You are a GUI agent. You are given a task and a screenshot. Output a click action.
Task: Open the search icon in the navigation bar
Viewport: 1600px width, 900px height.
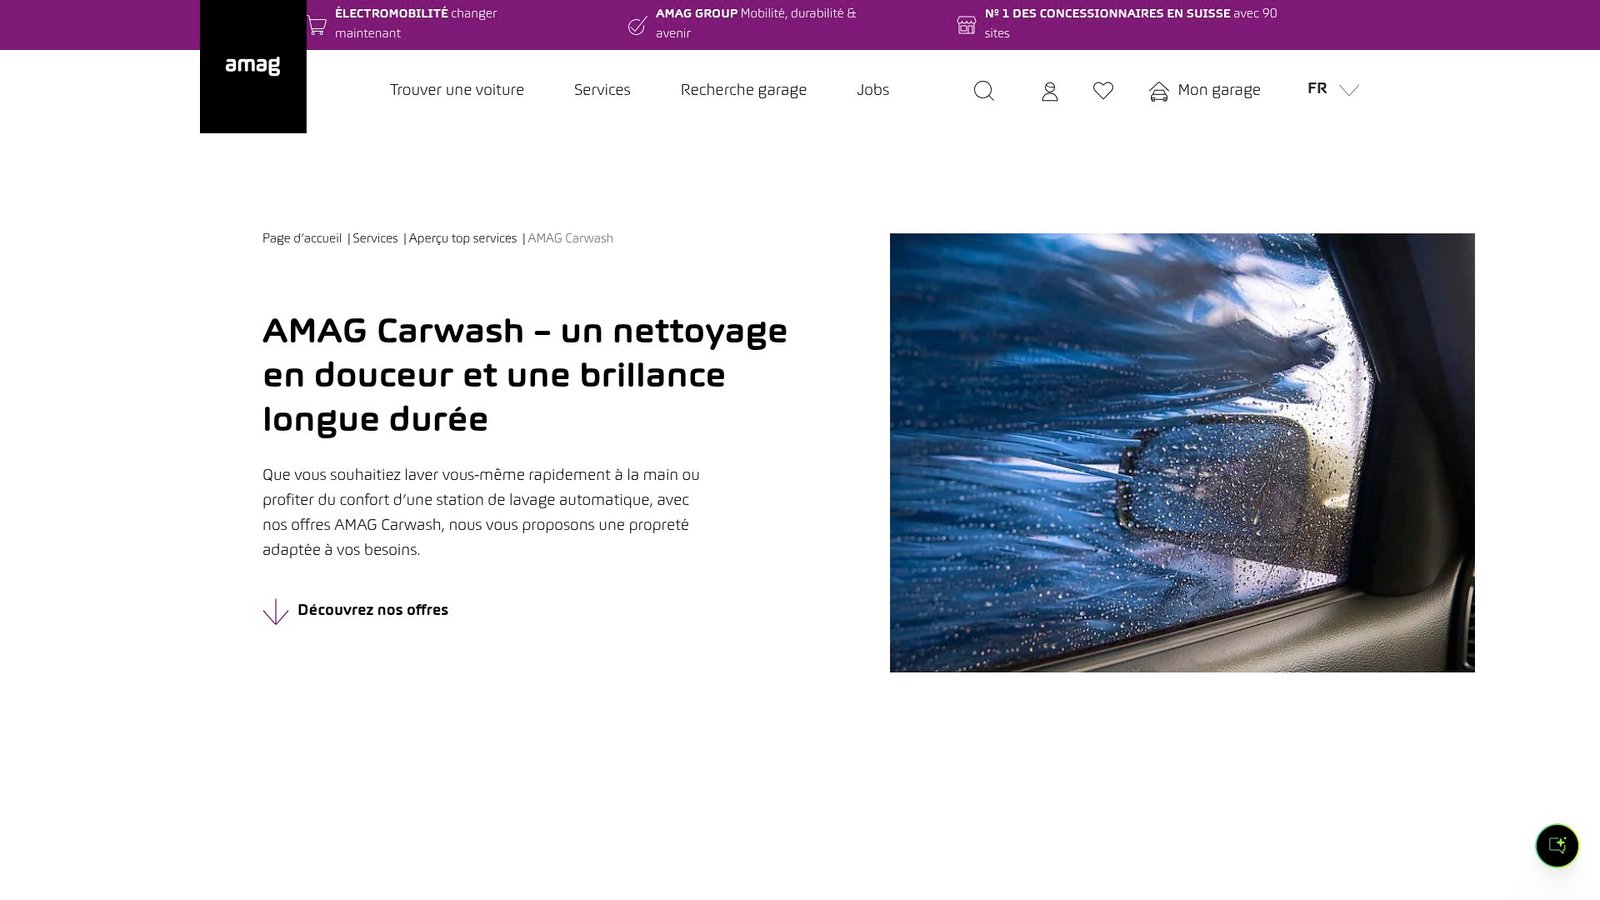[x=983, y=90]
